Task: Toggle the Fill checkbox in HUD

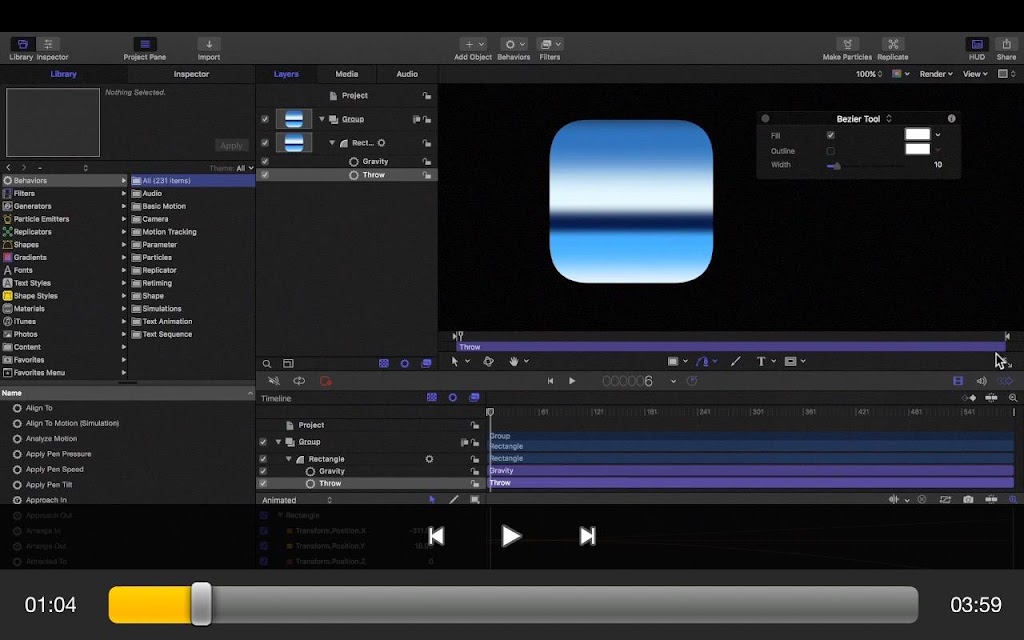Action: pos(831,135)
